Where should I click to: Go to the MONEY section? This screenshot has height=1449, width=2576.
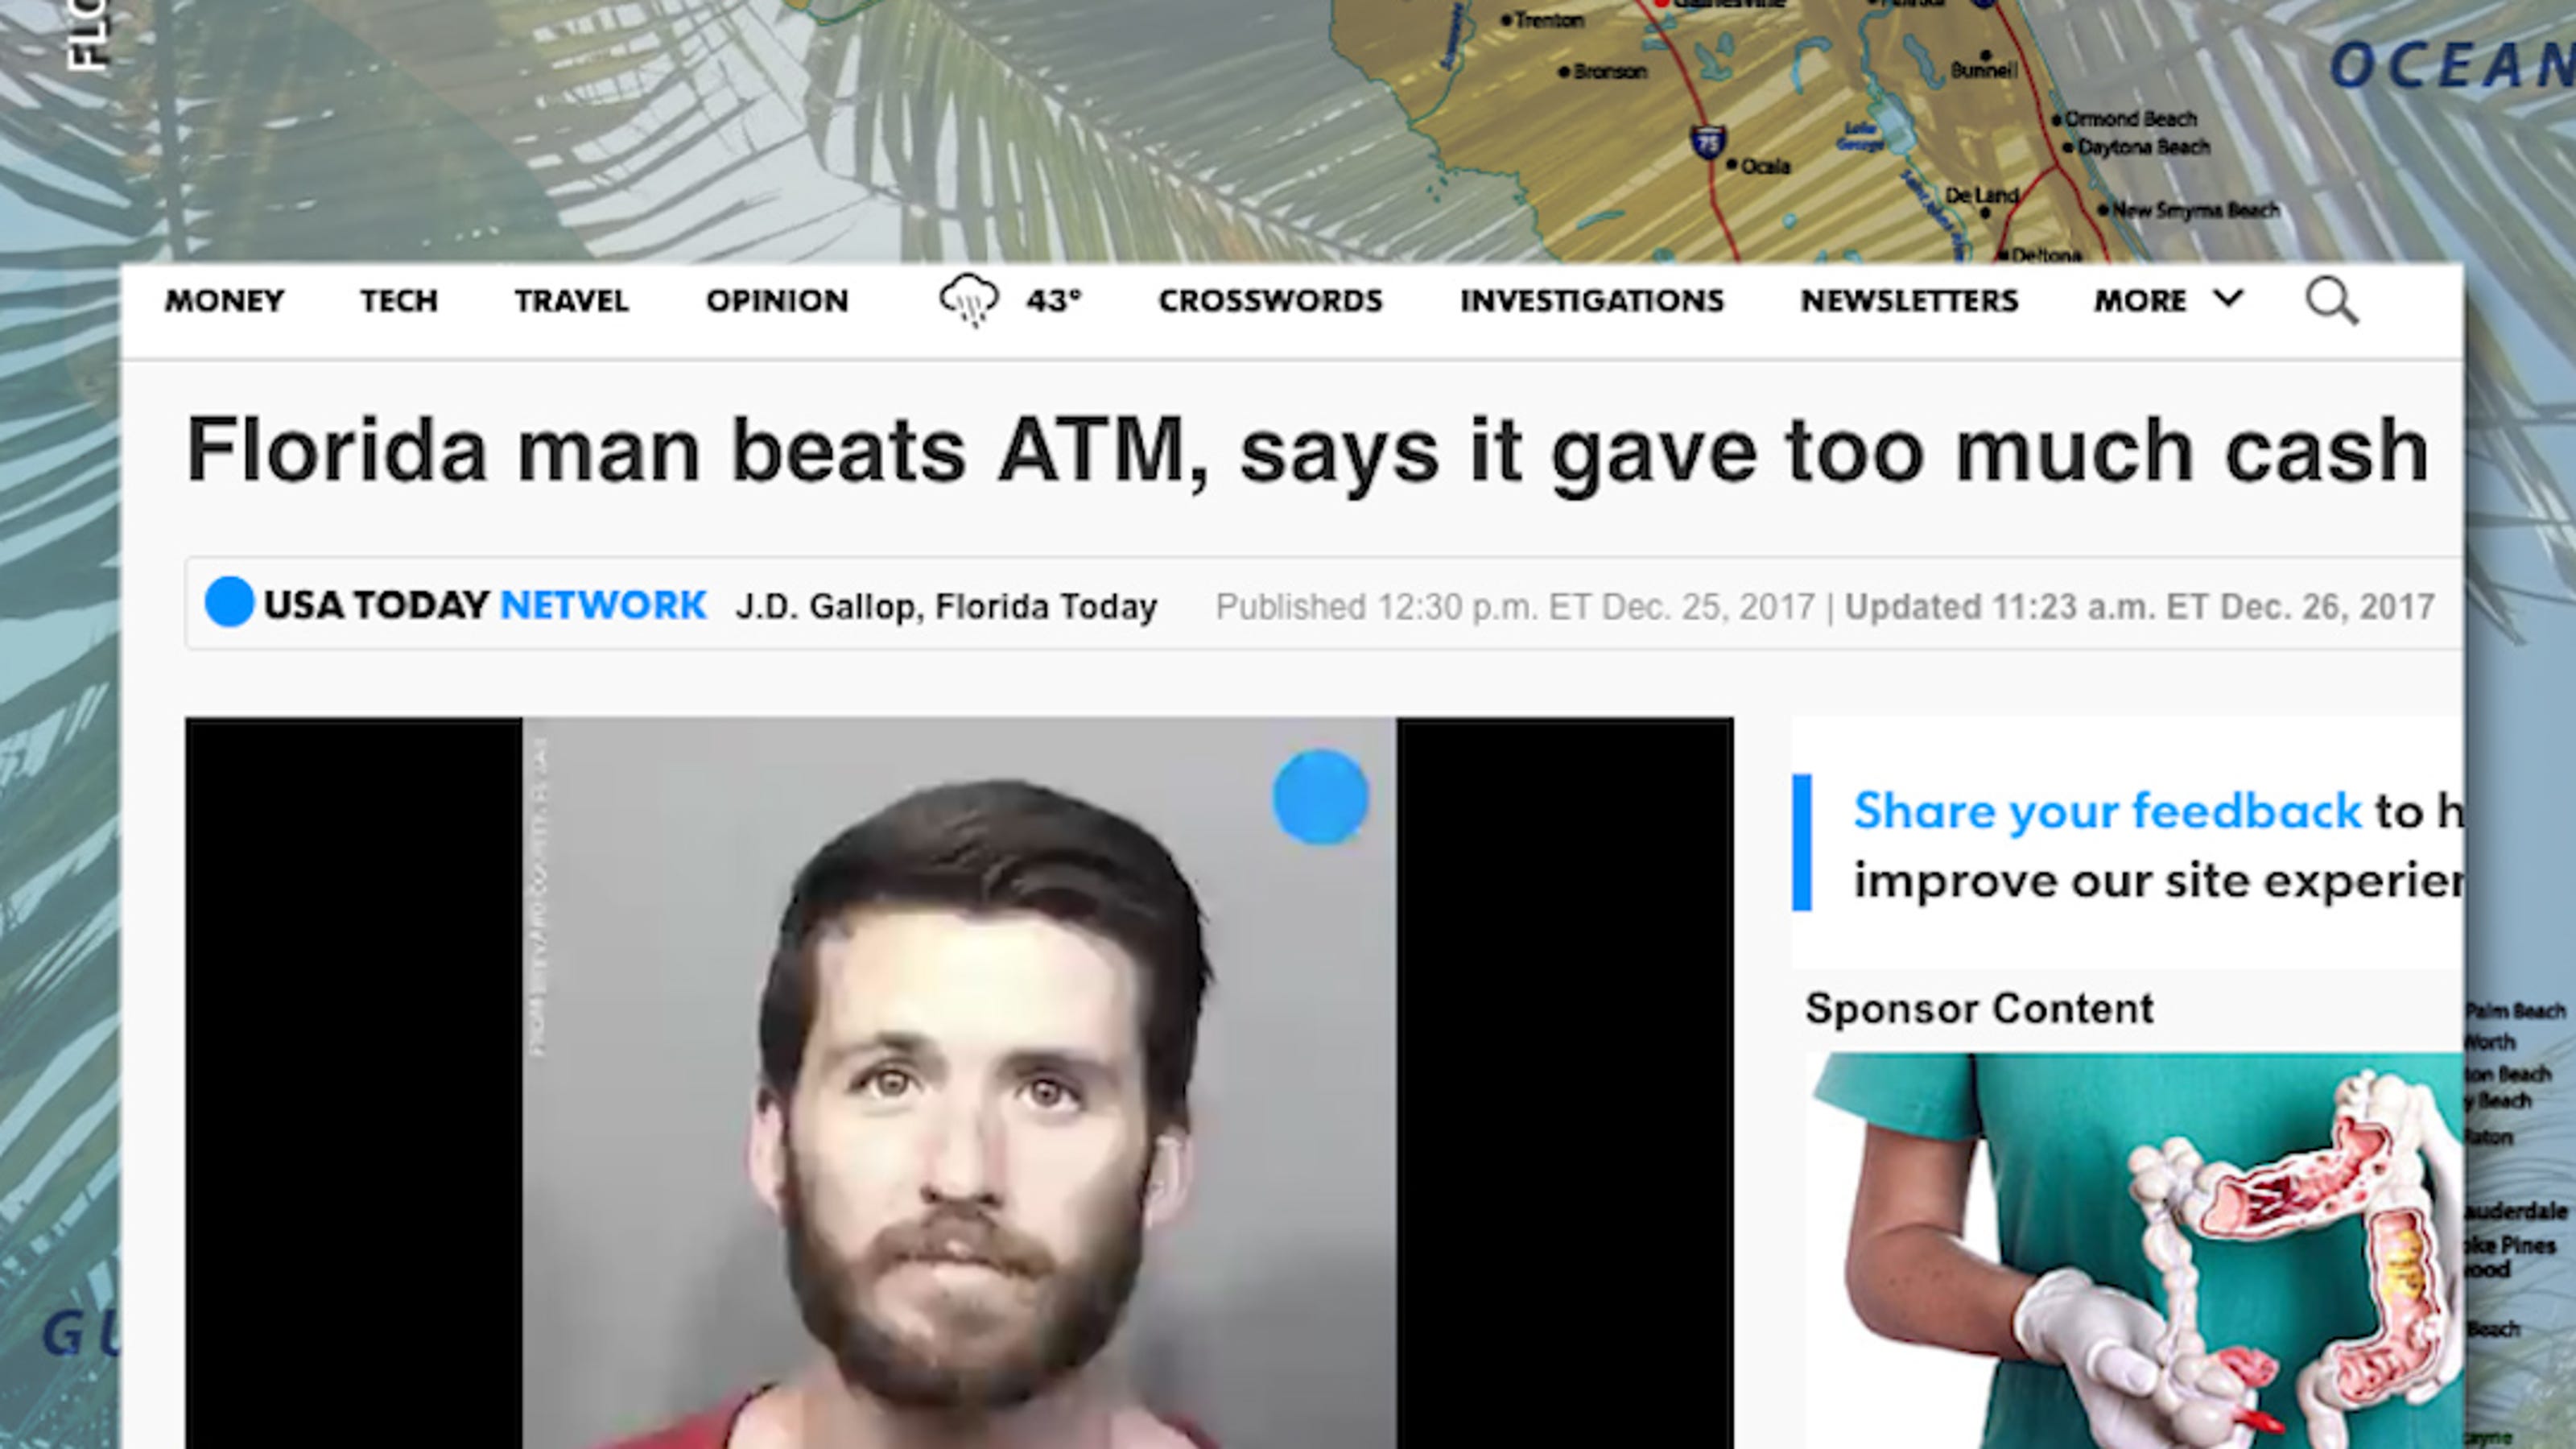click(224, 301)
